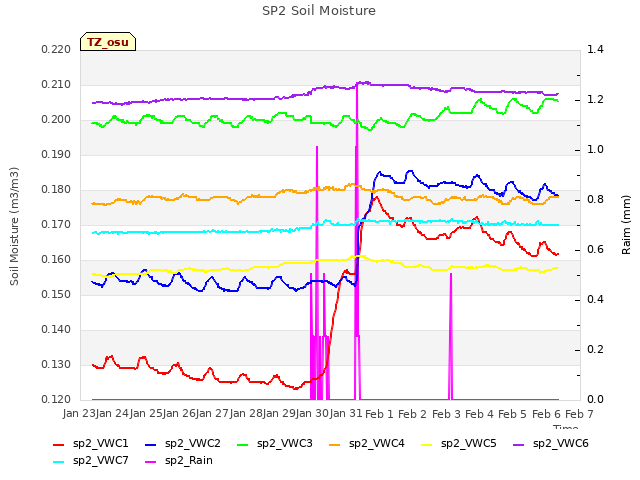Click the isolated rain spike near Feb 3
640x480 pixels.
[x=451, y=337]
